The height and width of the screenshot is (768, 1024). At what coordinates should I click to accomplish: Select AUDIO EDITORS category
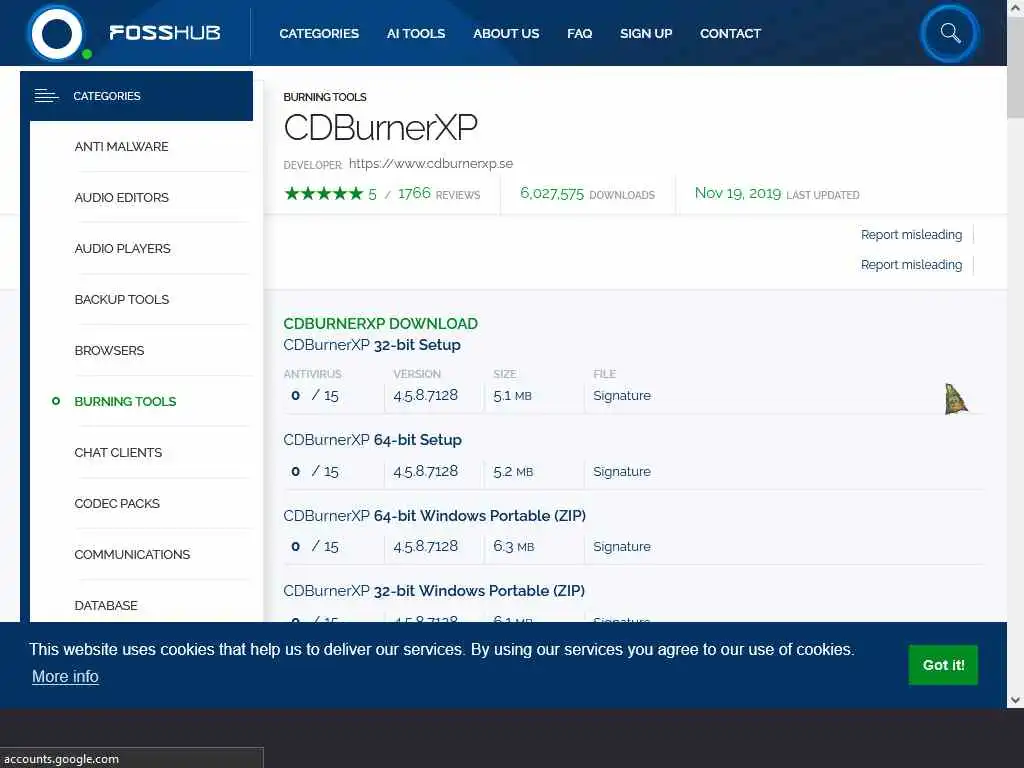tap(121, 197)
